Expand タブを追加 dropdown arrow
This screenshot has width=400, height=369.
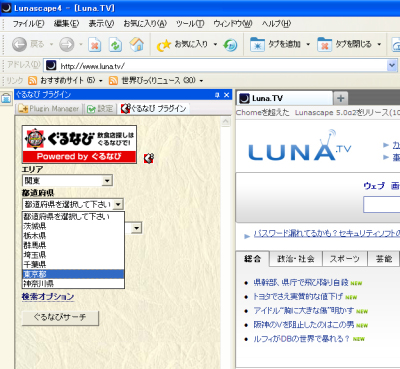(308, 44)
